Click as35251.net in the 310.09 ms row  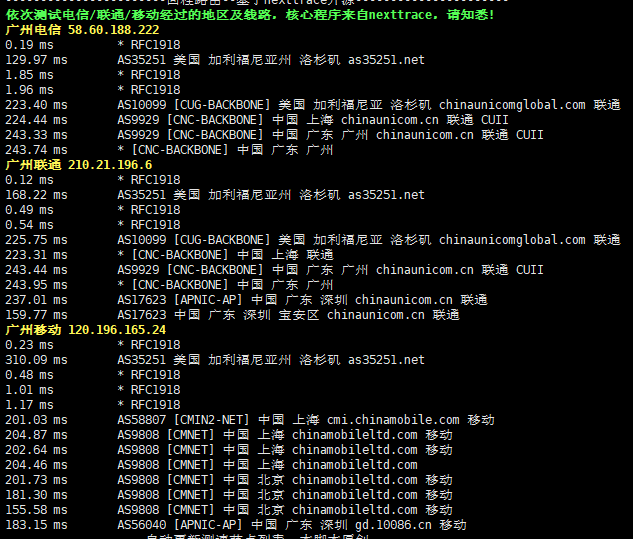[x=386, y=360]
